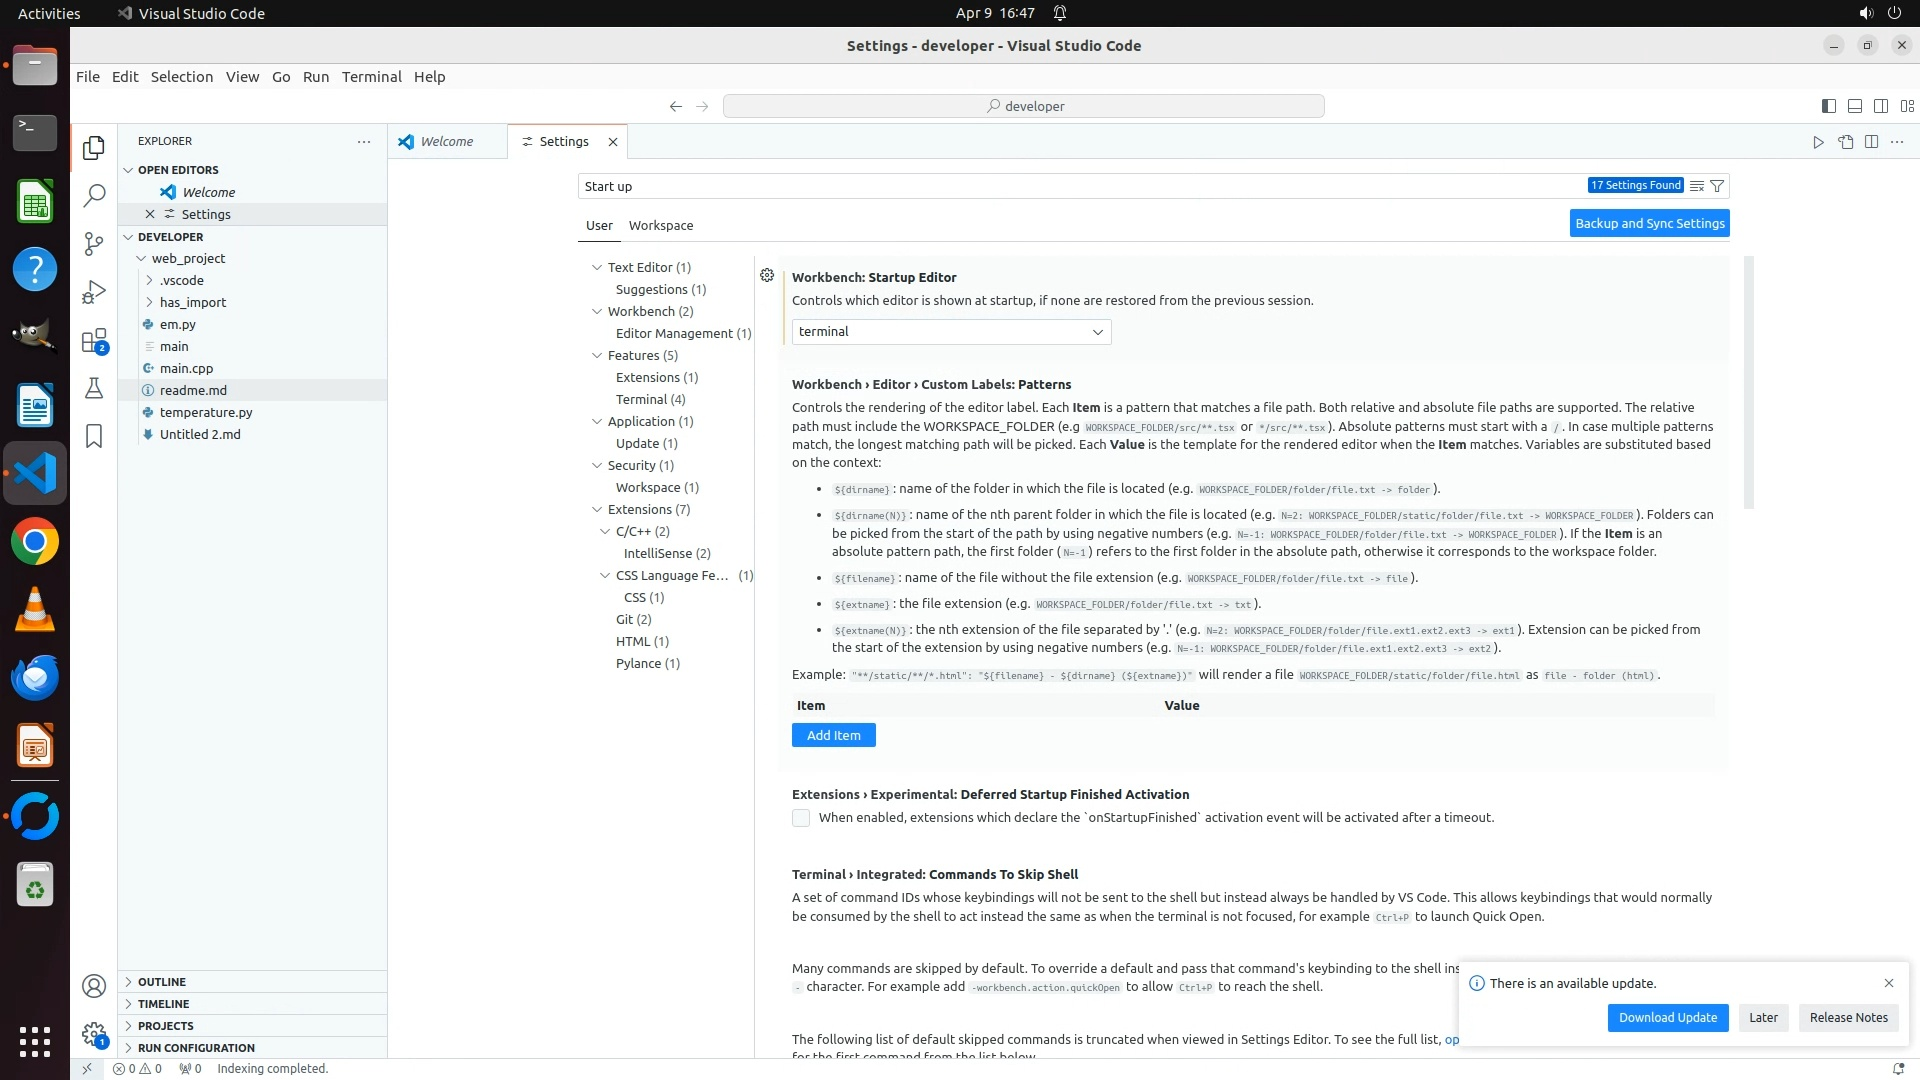Screen dimensions: 1920x1080
Task: Clear settings search input icon
Action: pos(1696,186)
